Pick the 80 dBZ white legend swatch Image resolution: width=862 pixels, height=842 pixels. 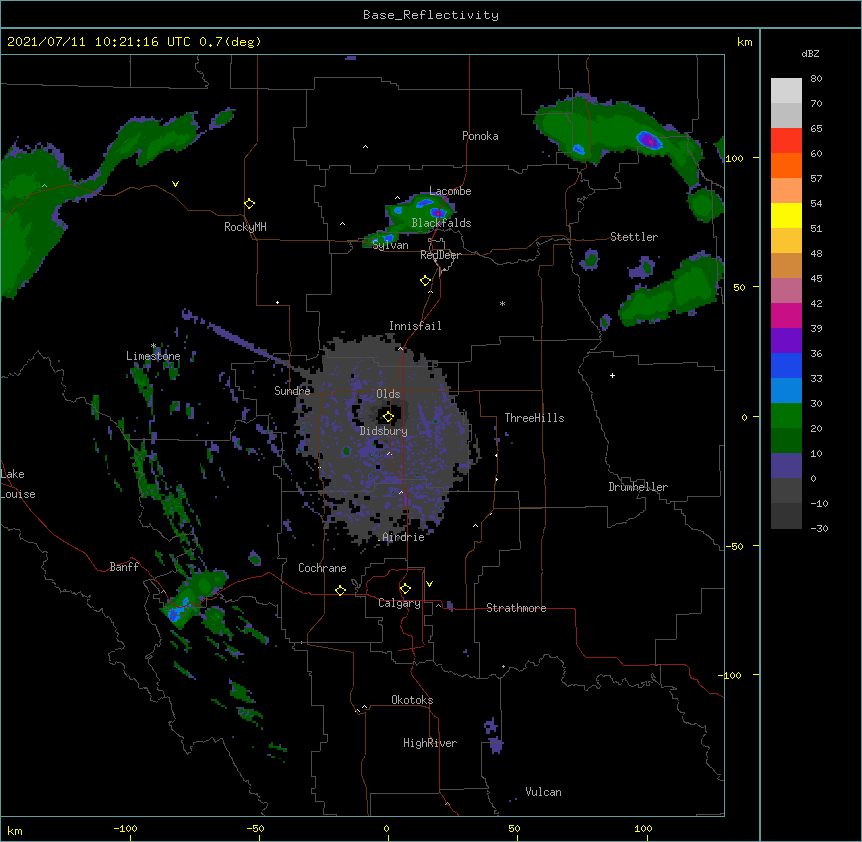pos(786,90)
